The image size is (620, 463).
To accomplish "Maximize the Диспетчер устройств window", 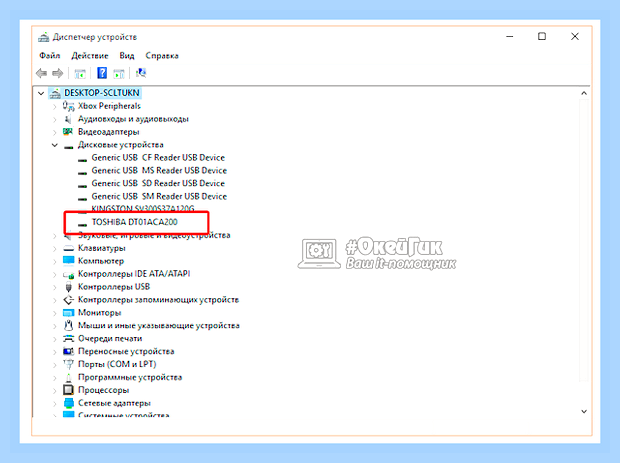I will point(542,36).
